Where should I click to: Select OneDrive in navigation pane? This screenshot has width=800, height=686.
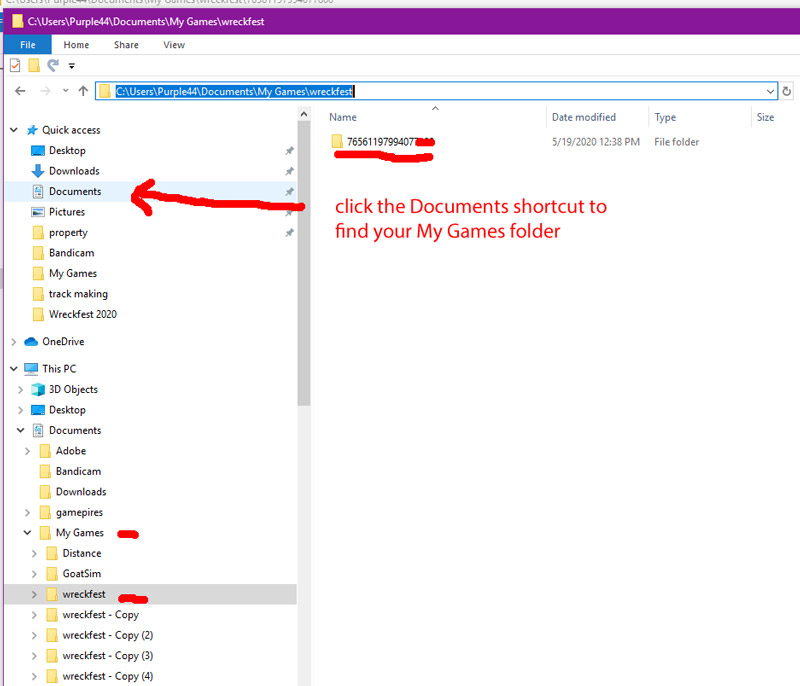click(x=63, y=342)
